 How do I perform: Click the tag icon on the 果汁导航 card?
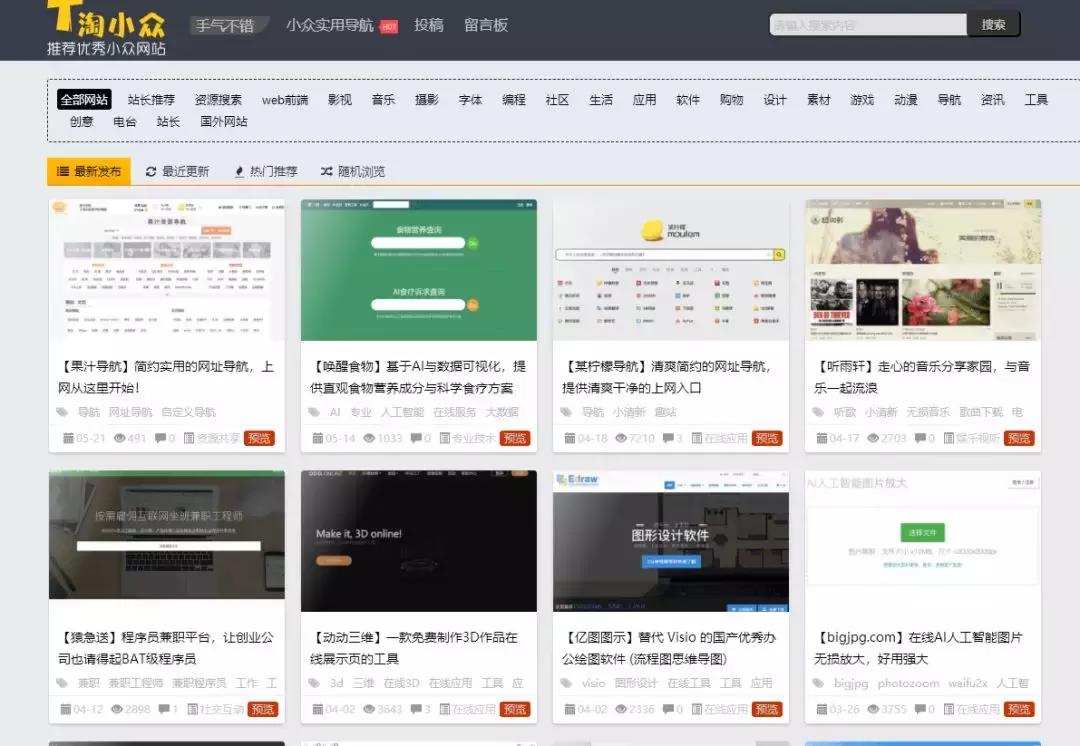[61, 410]
